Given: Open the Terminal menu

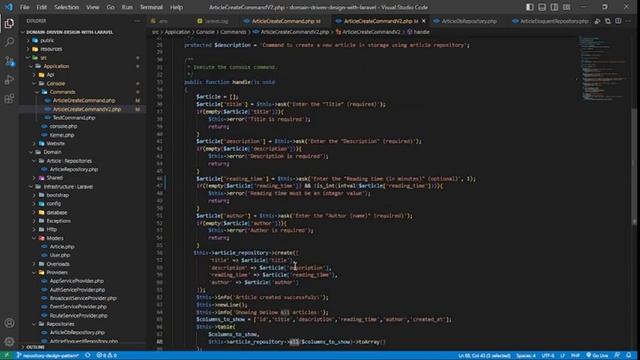Looking at the screenshot, I should point(151,7).
